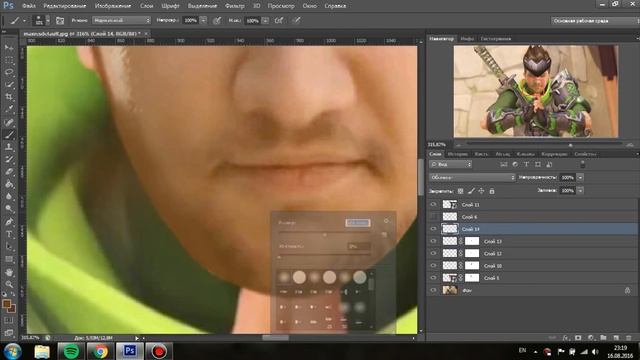Select the Pen tool
The height and width of the screenshot is (360, 640).
(9, 222)
